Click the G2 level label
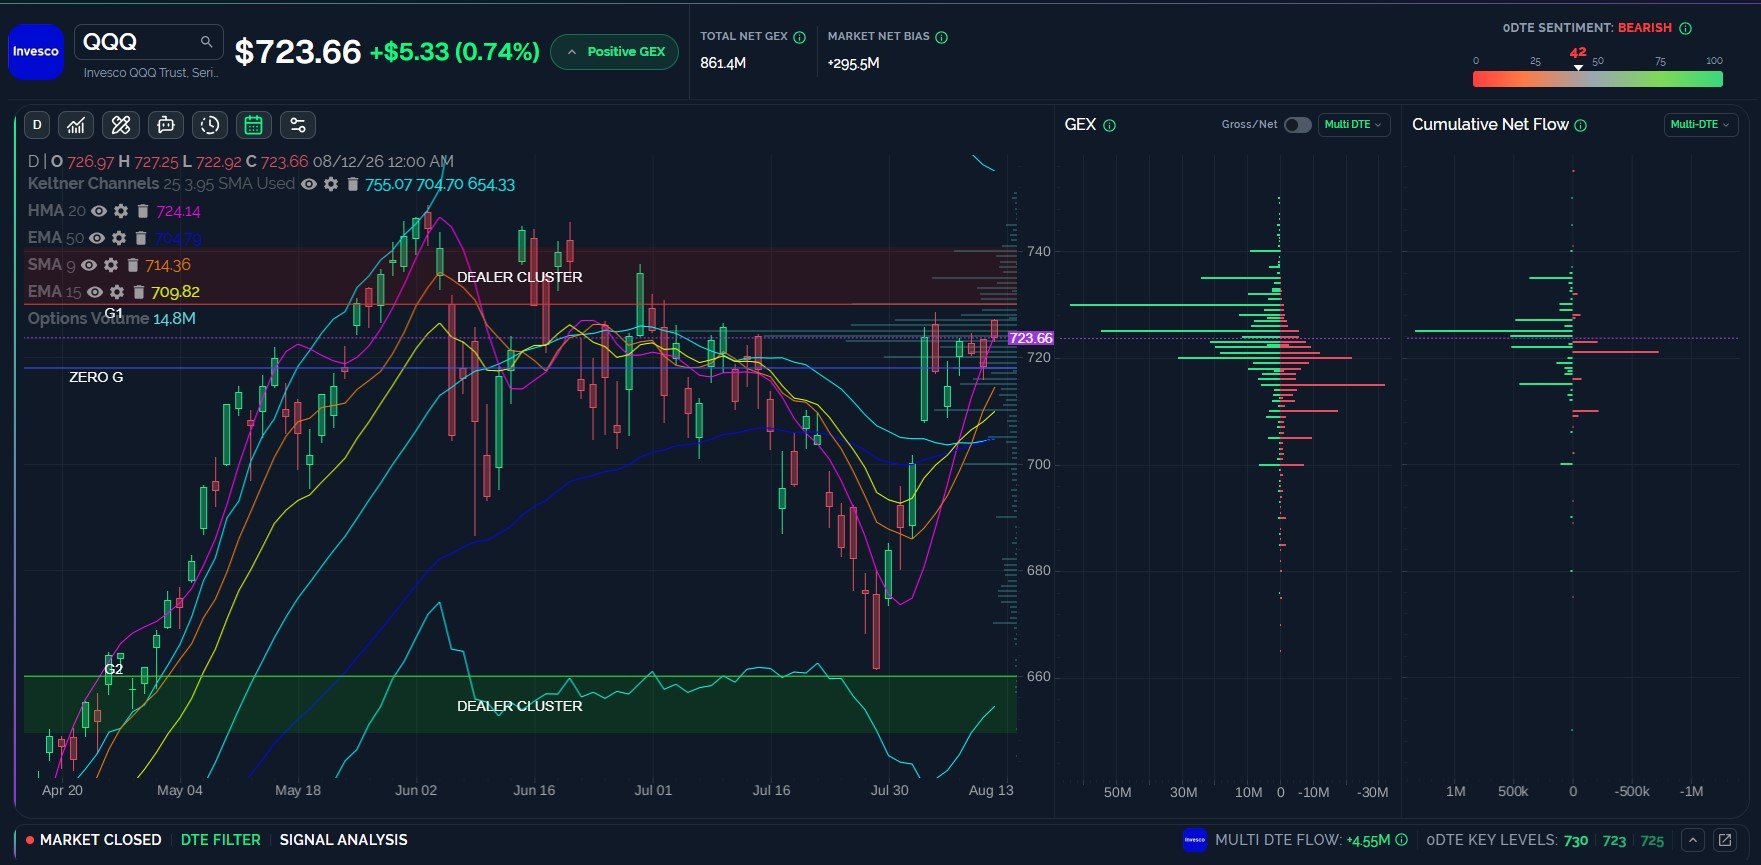1761x865 pixels. pyautogui.click(x=114, y=669)
